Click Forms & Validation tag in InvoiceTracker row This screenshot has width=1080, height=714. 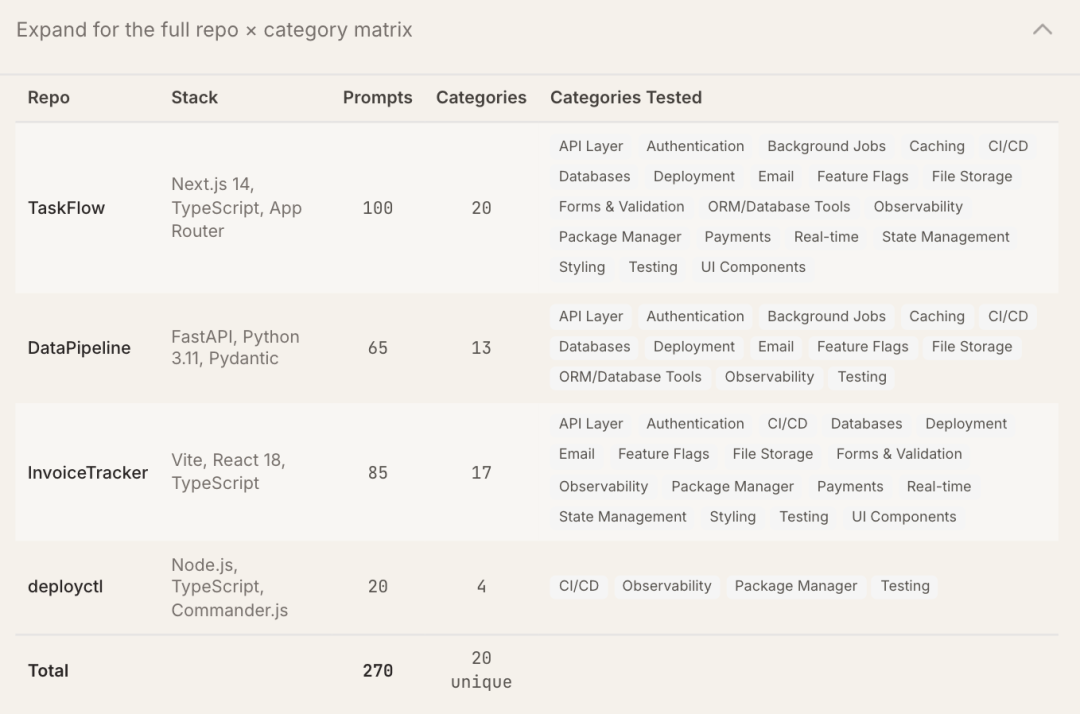[x=898, y=454]
